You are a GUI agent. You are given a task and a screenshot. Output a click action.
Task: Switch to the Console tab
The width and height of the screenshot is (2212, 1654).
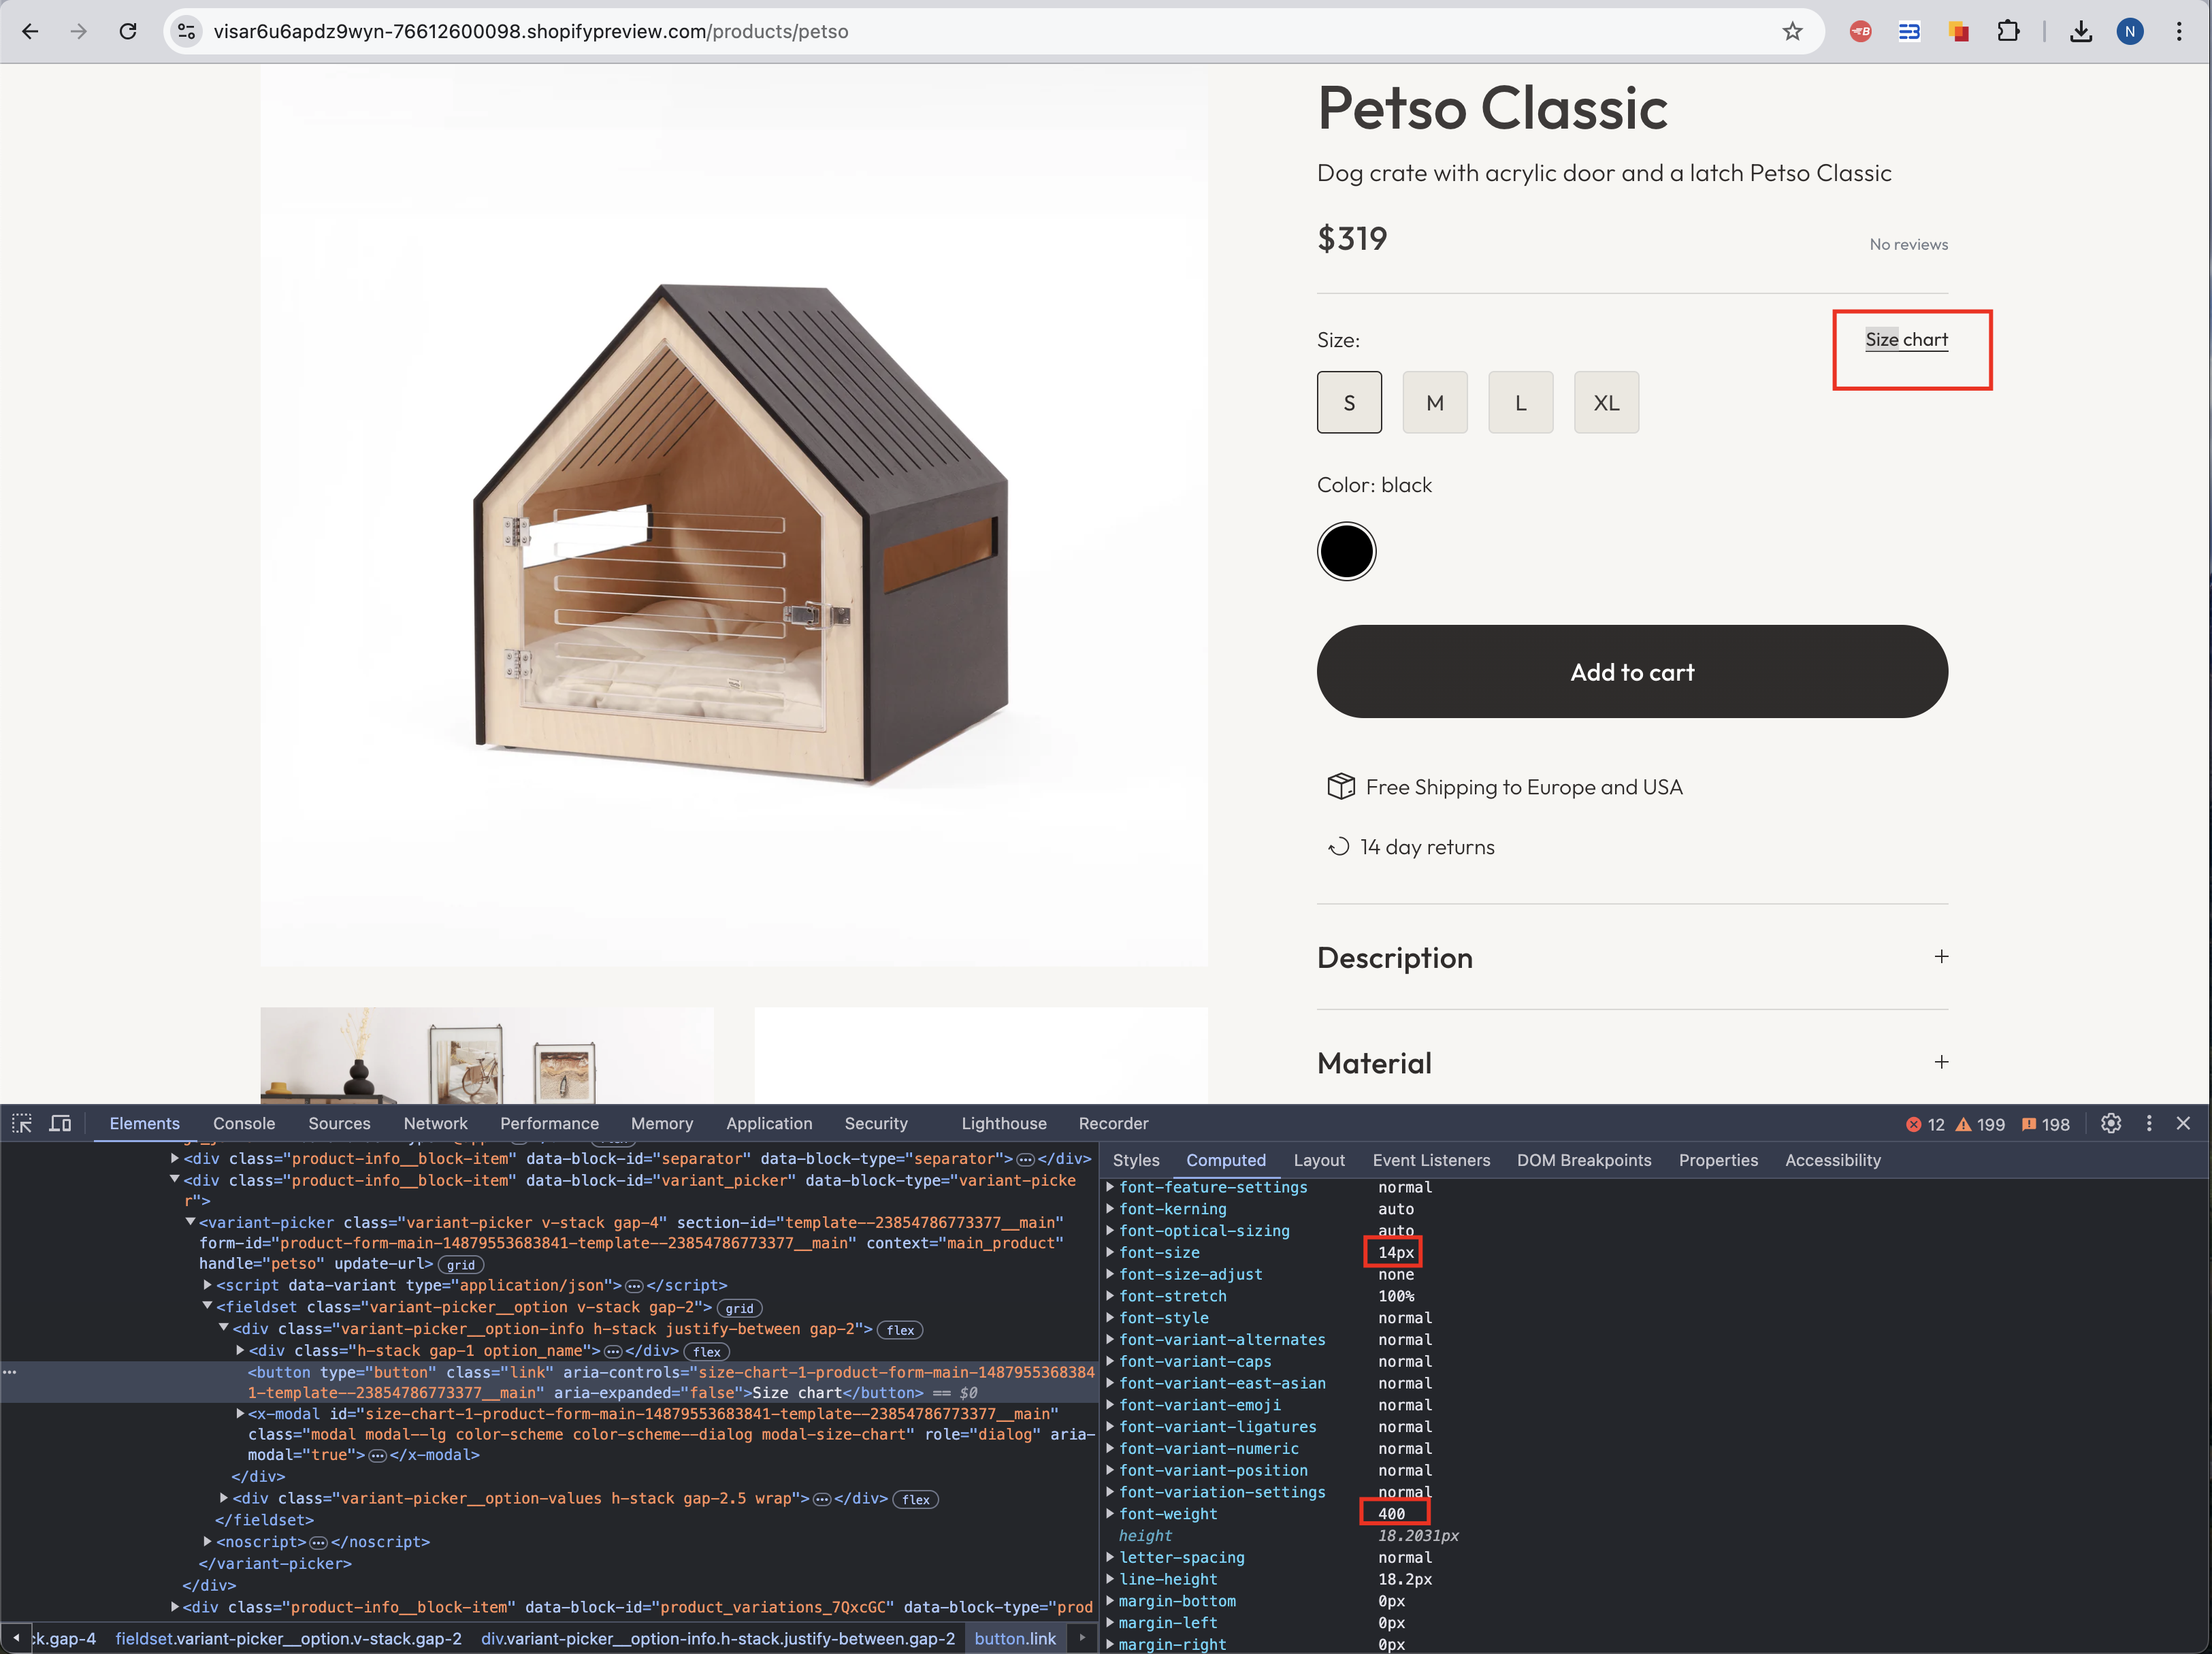click(x=243, y=1123)
